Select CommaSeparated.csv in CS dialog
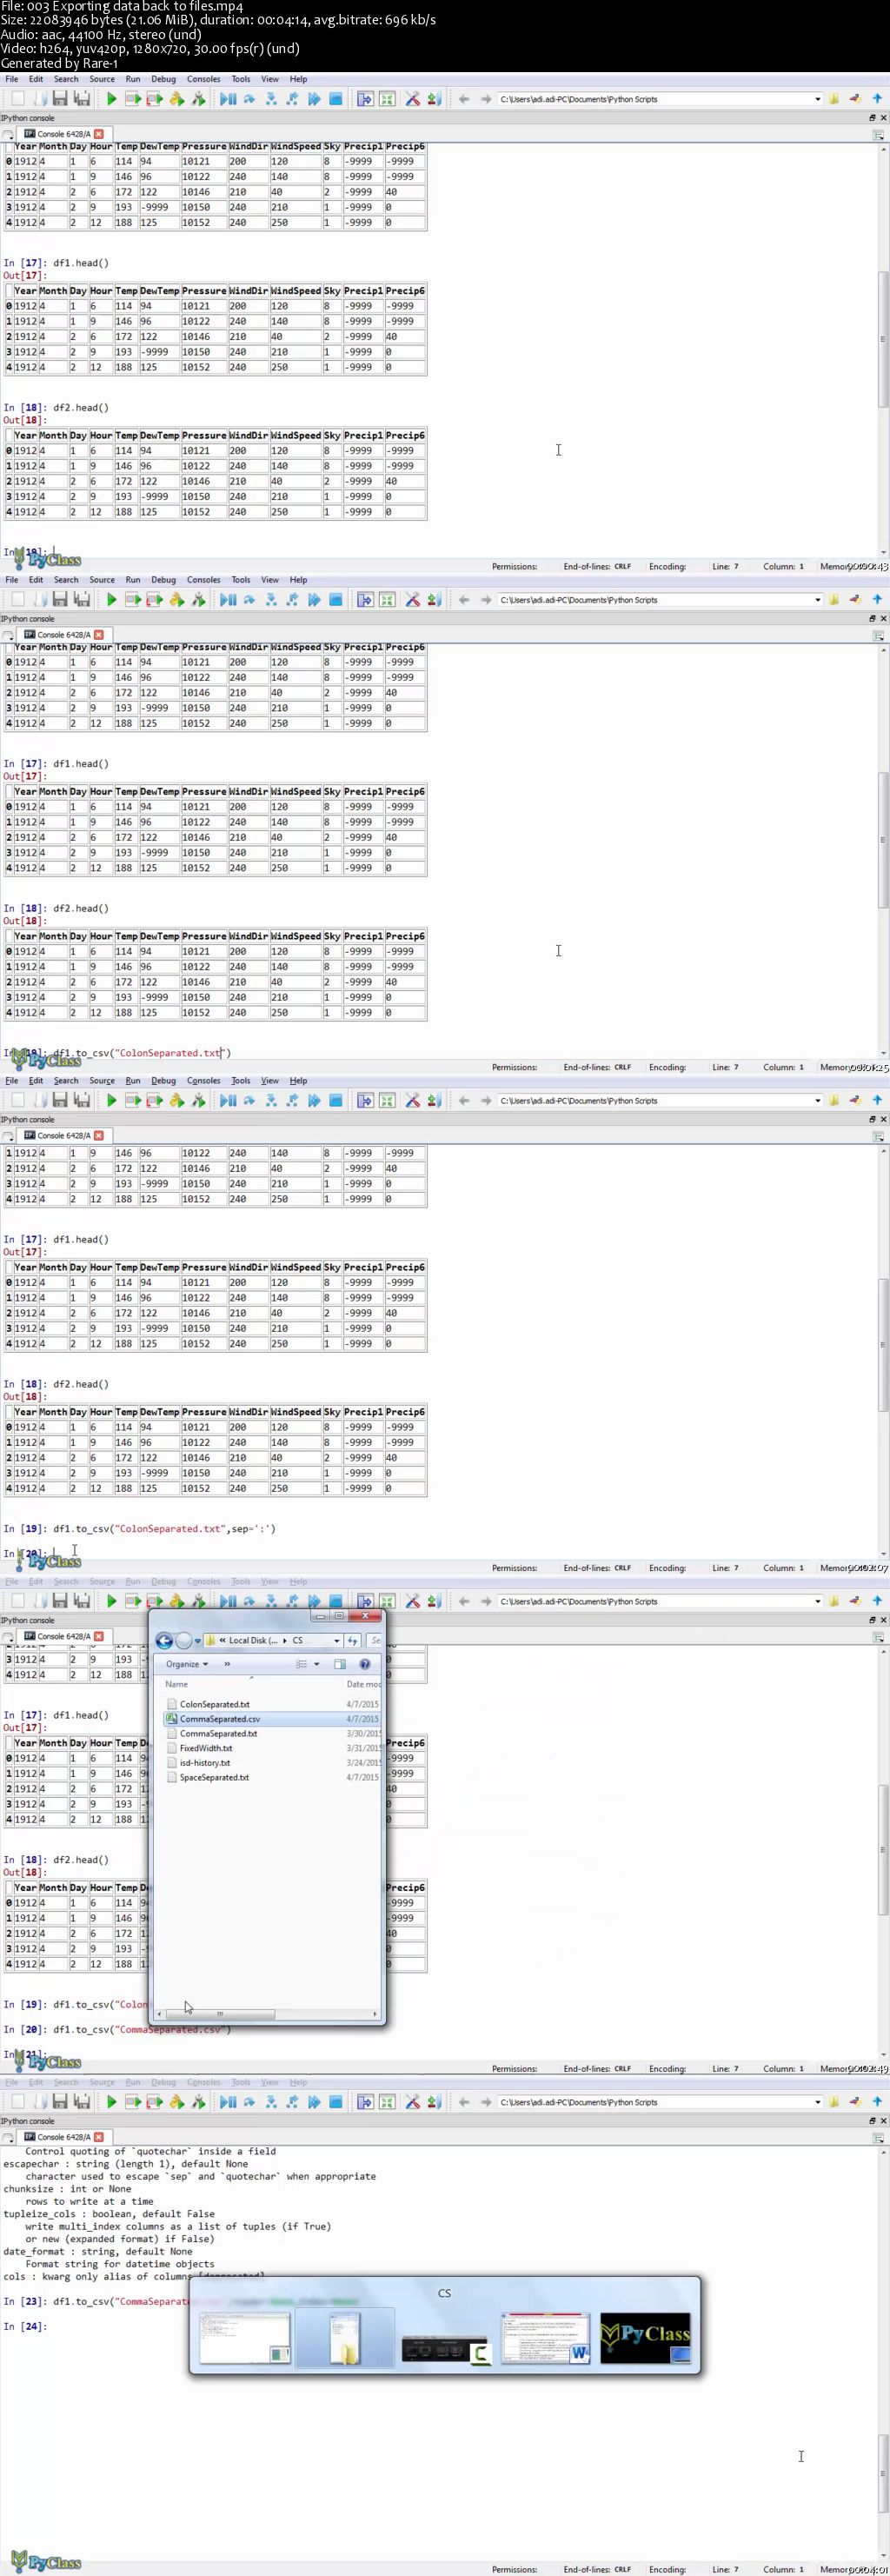This screenshot has width=890, height=2576. tap(219, 1719)
